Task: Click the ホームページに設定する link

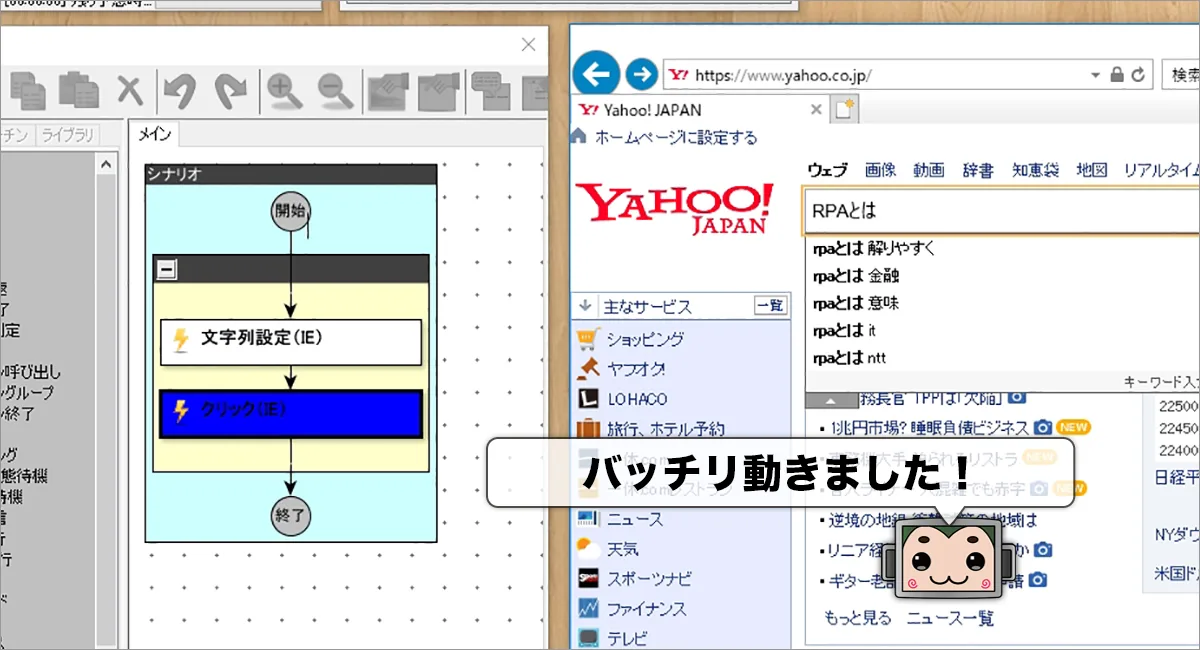Action: coord(676,137)
